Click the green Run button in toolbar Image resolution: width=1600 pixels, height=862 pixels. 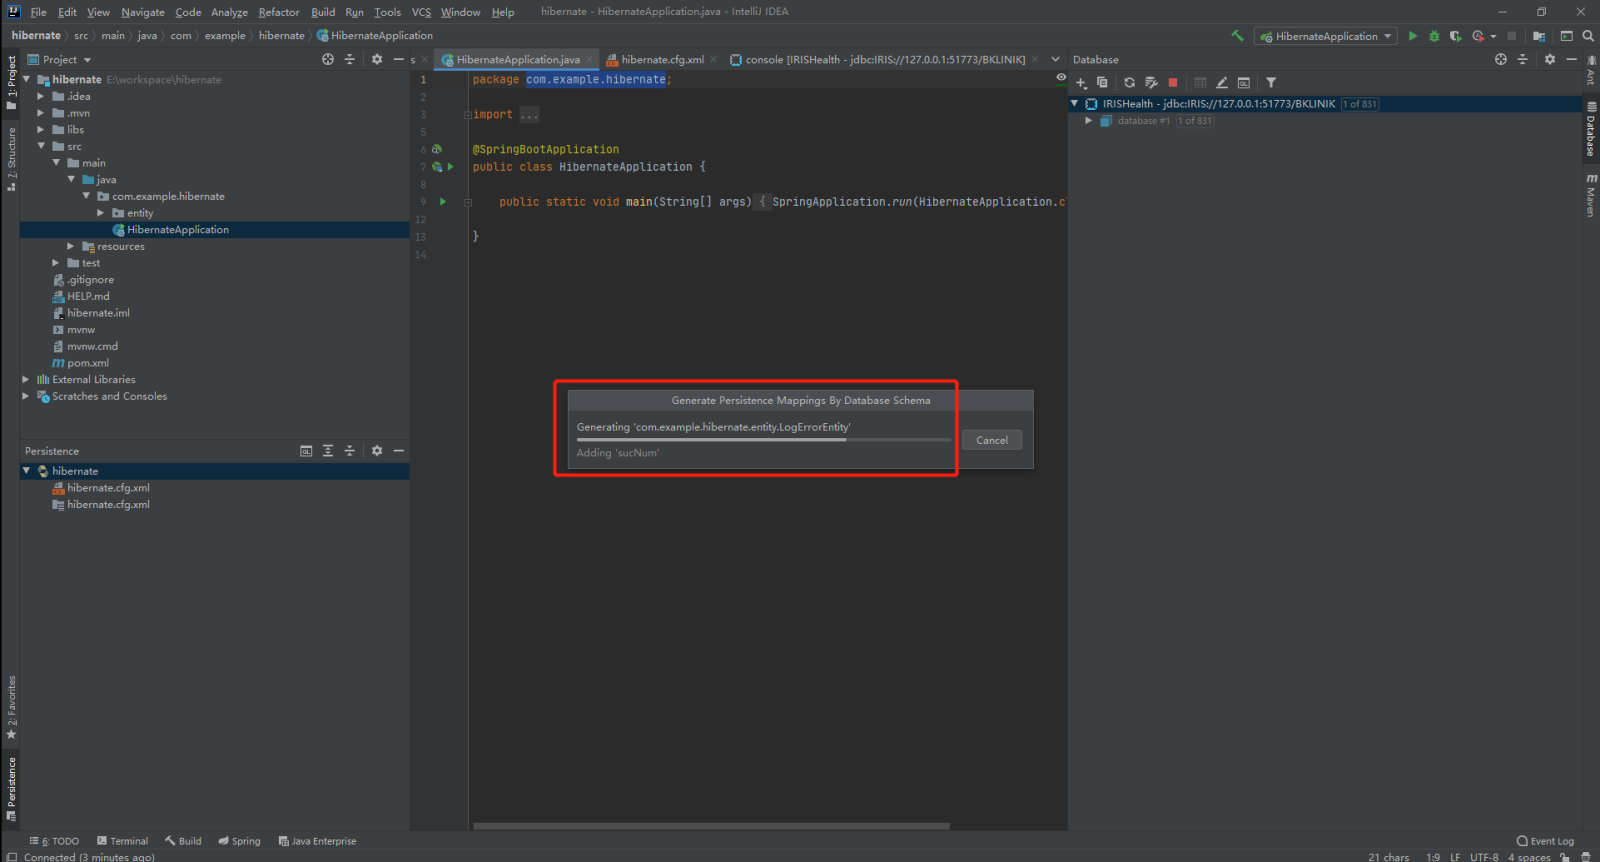click(x=1412, y=36)
